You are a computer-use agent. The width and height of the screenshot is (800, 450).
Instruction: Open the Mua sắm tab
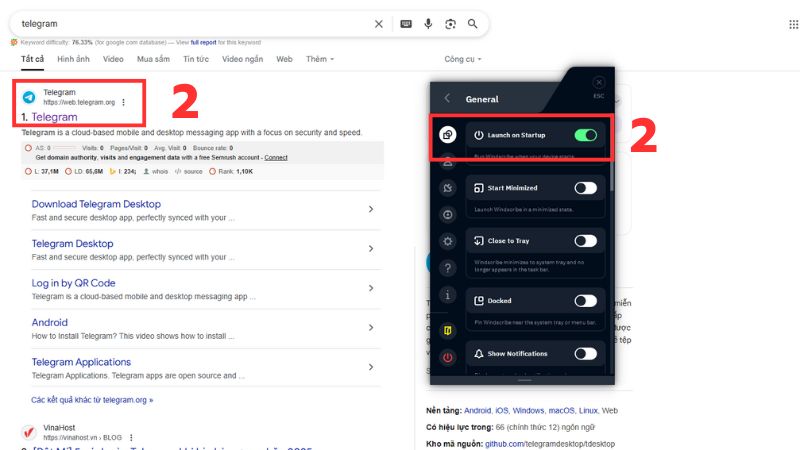(x=153, y=59)
